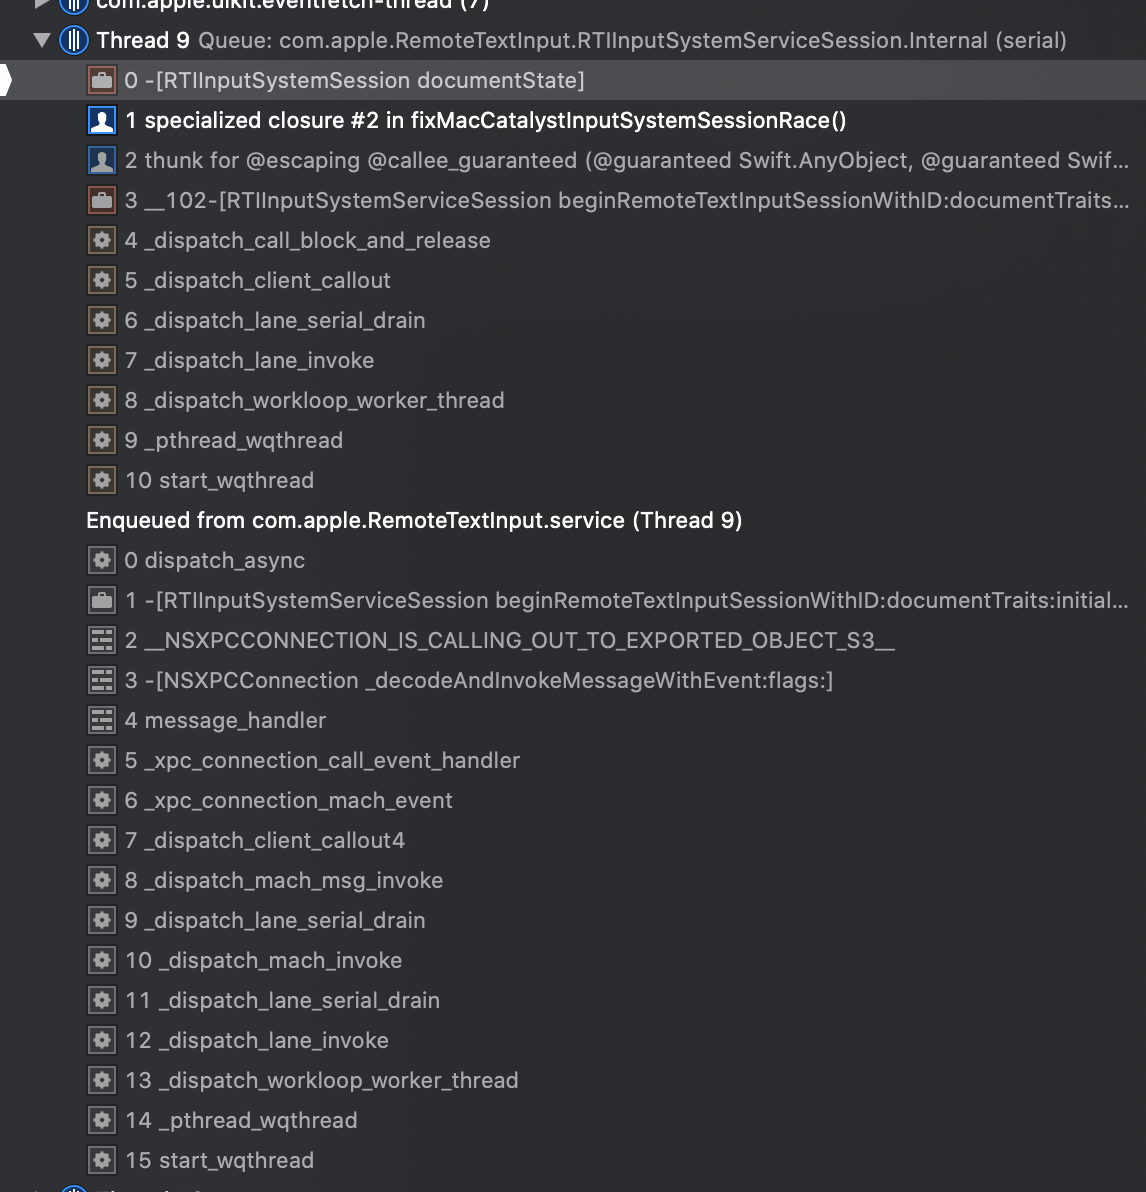Click user icon for fixMacCatalystInputSystemSessionRace closure
1146x1192 pixels.
click(x=102, y=120)
